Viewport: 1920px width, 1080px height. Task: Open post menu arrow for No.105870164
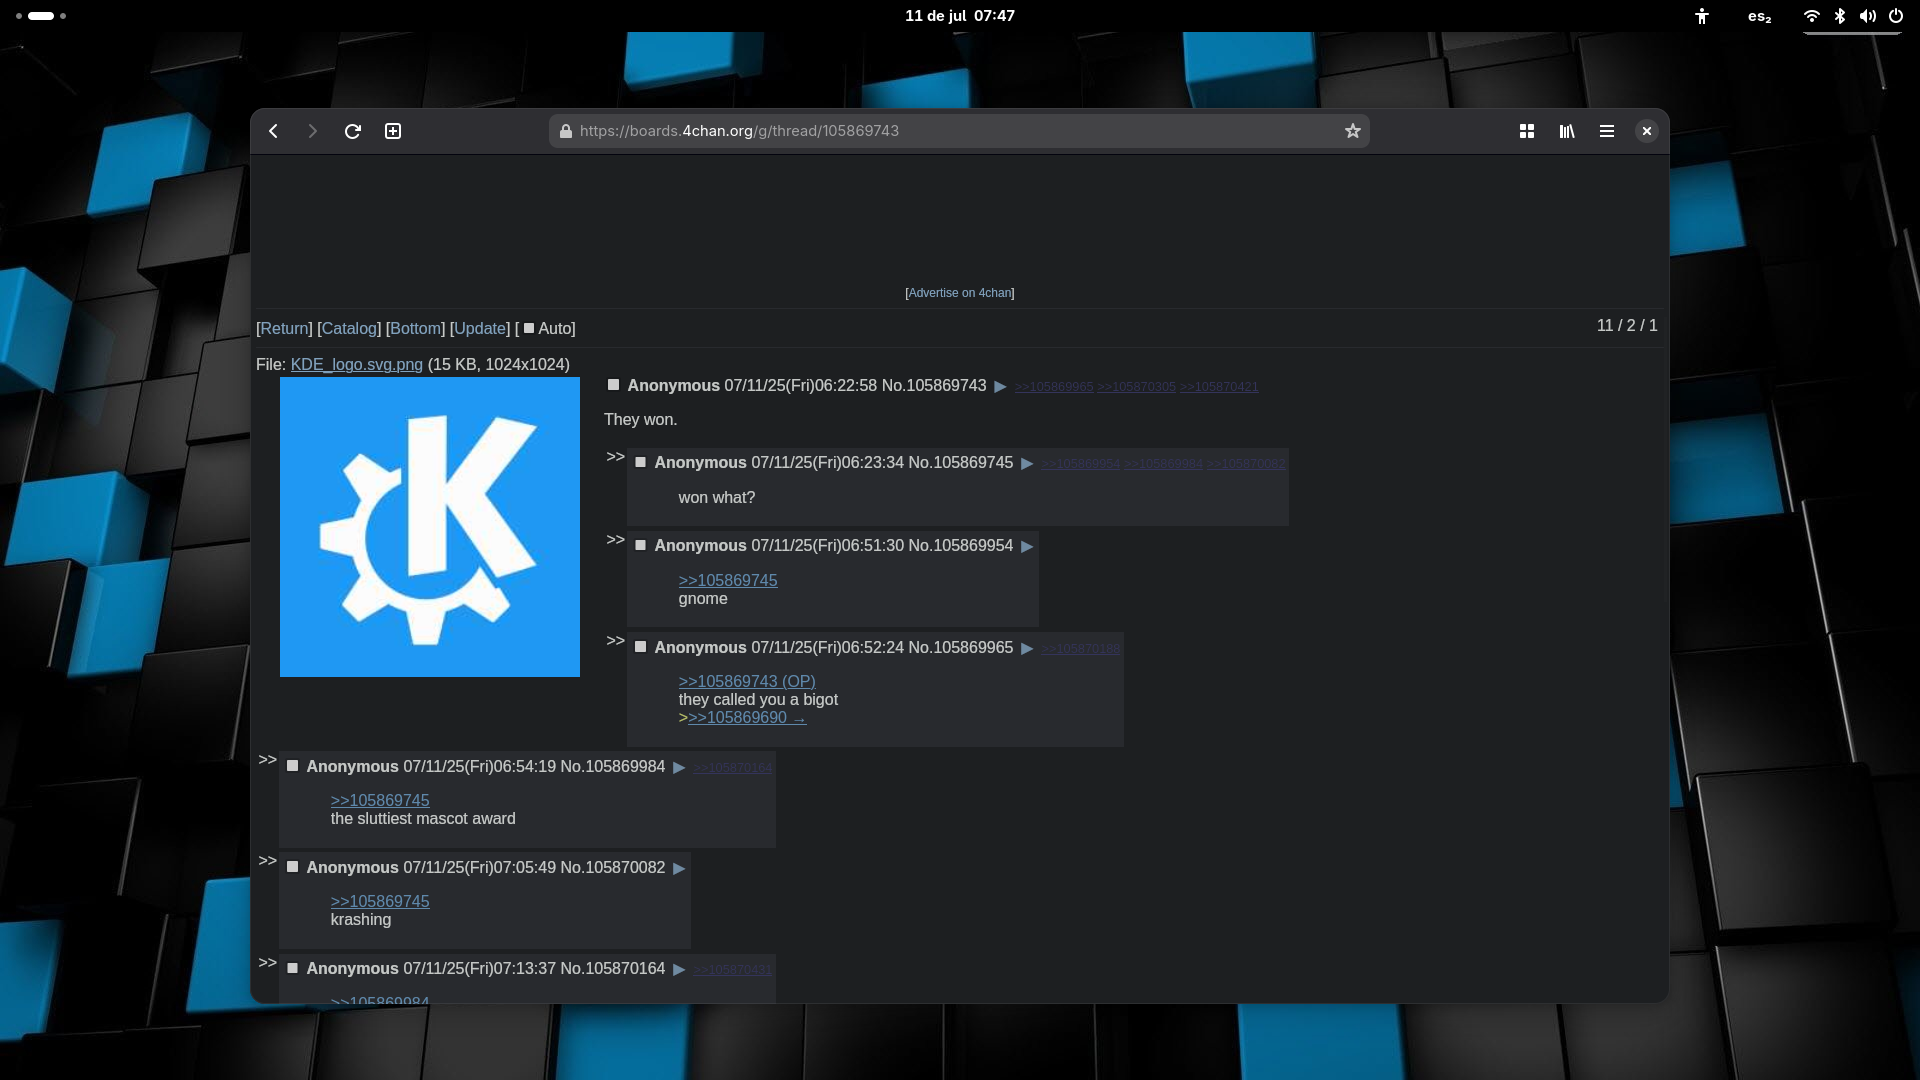[x=679, y=970]
